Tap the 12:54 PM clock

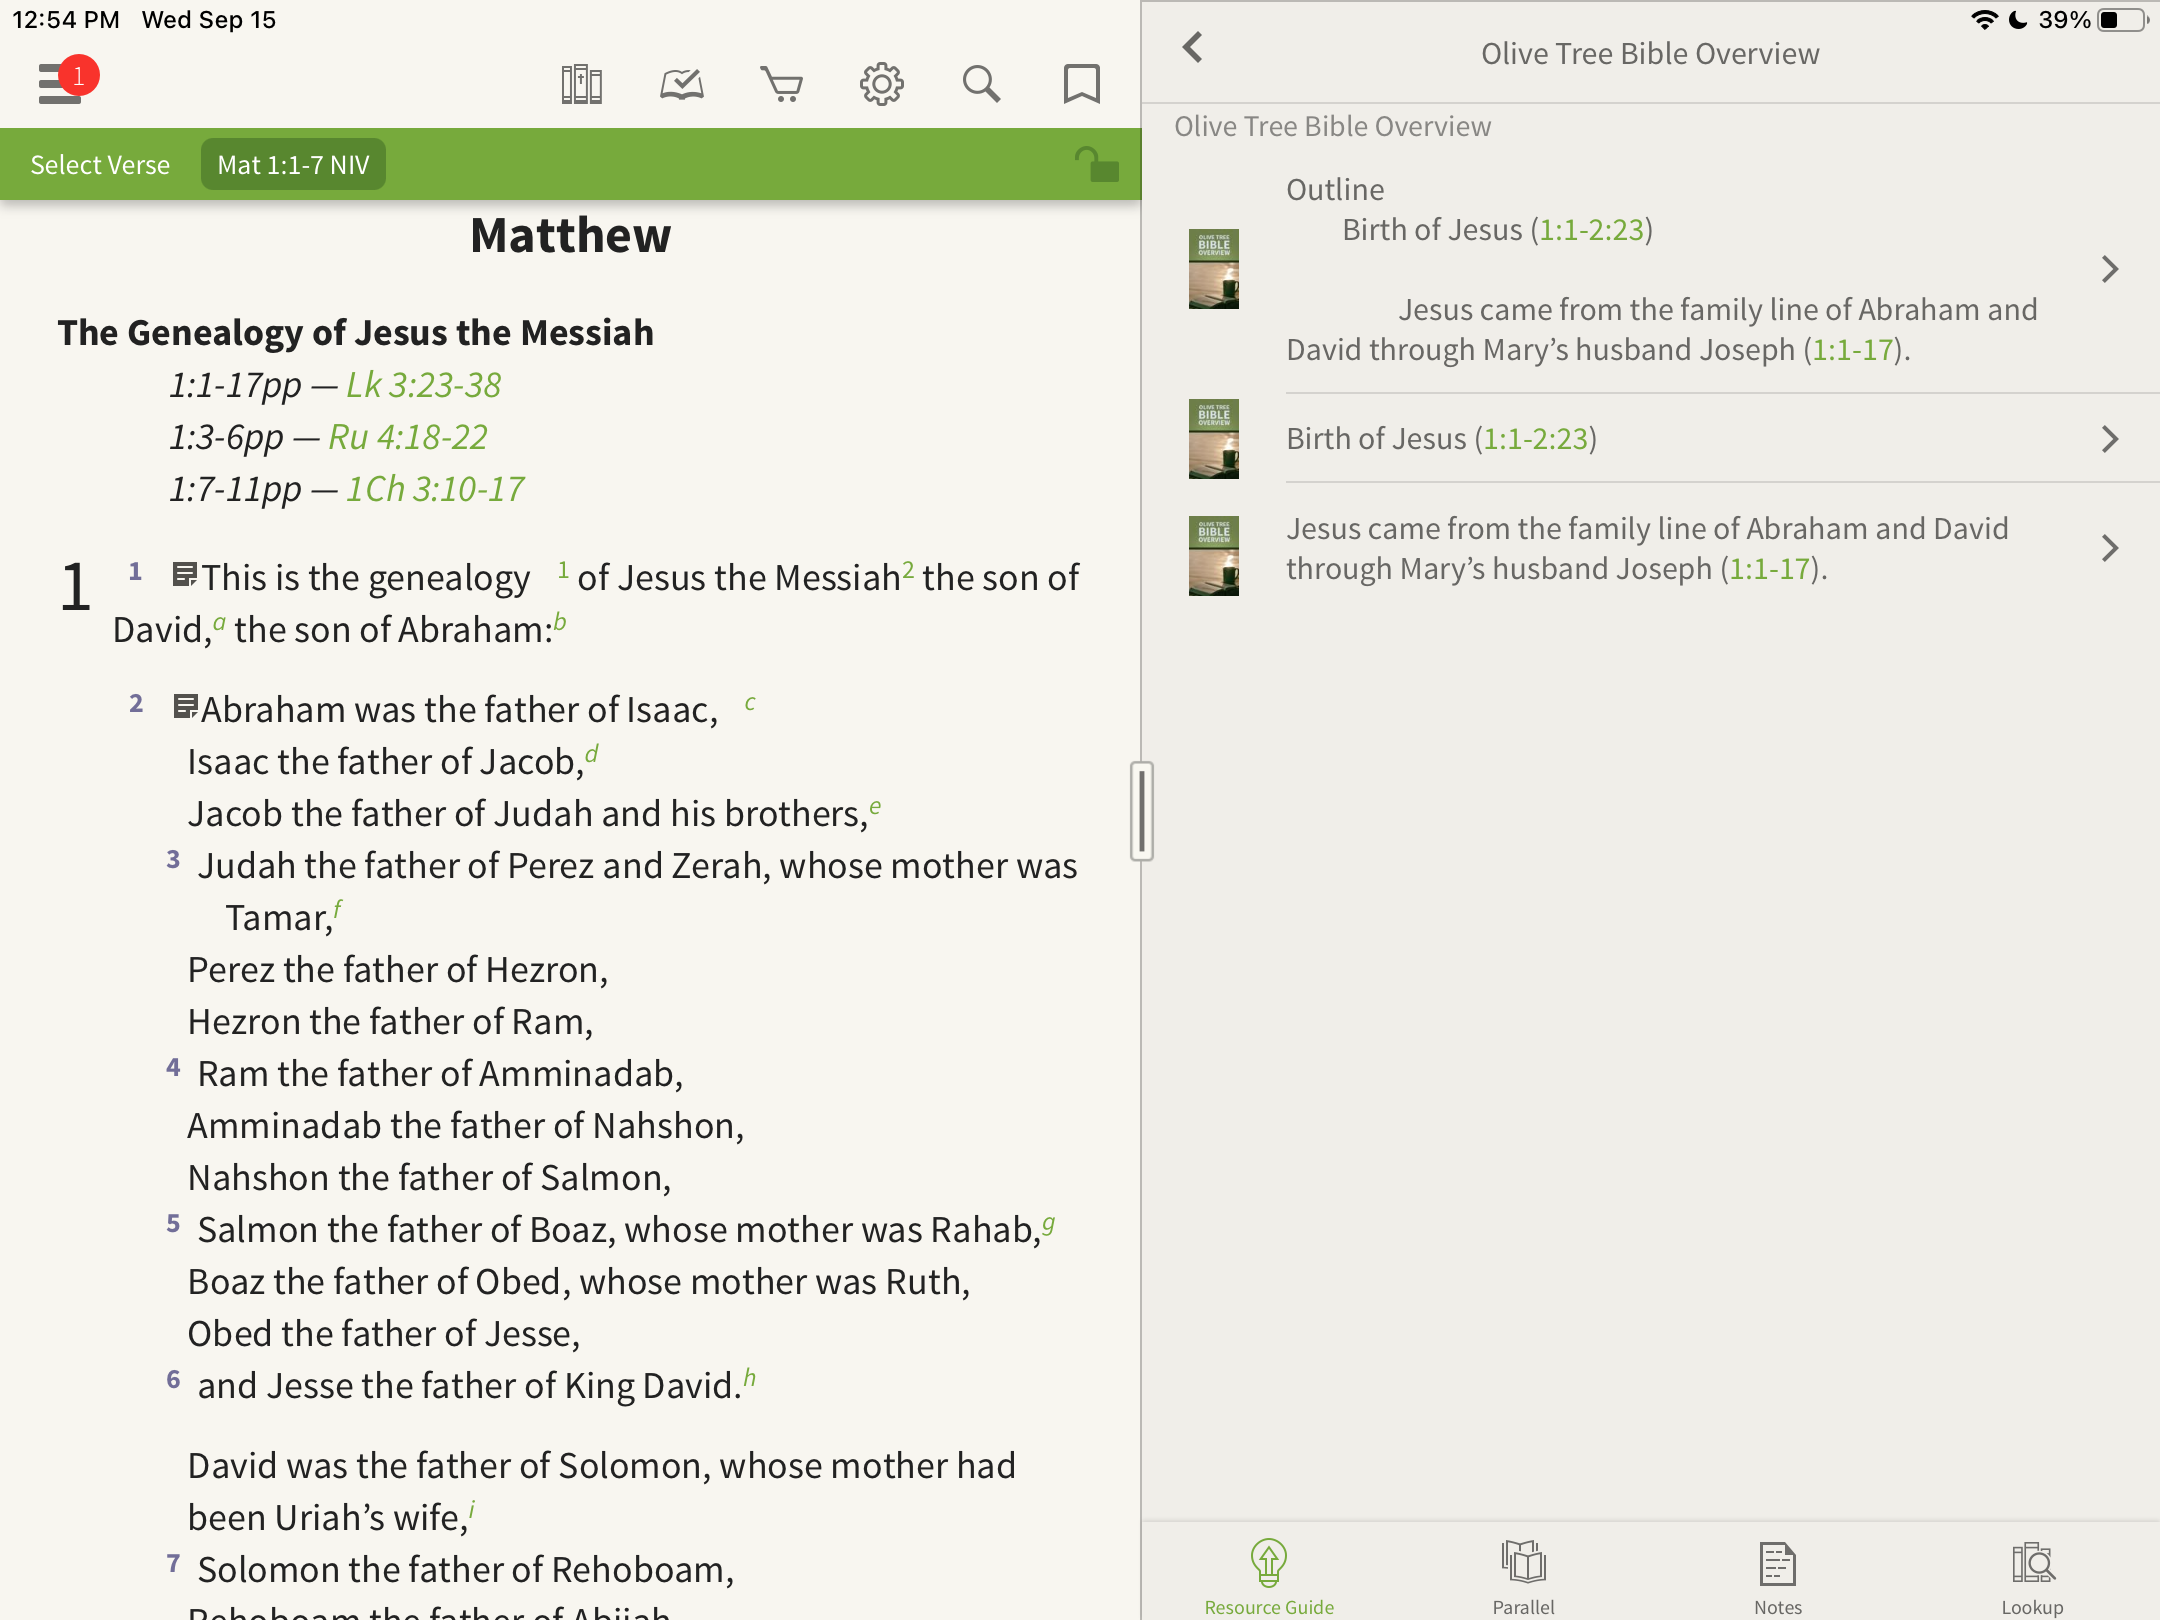[66, 20]
